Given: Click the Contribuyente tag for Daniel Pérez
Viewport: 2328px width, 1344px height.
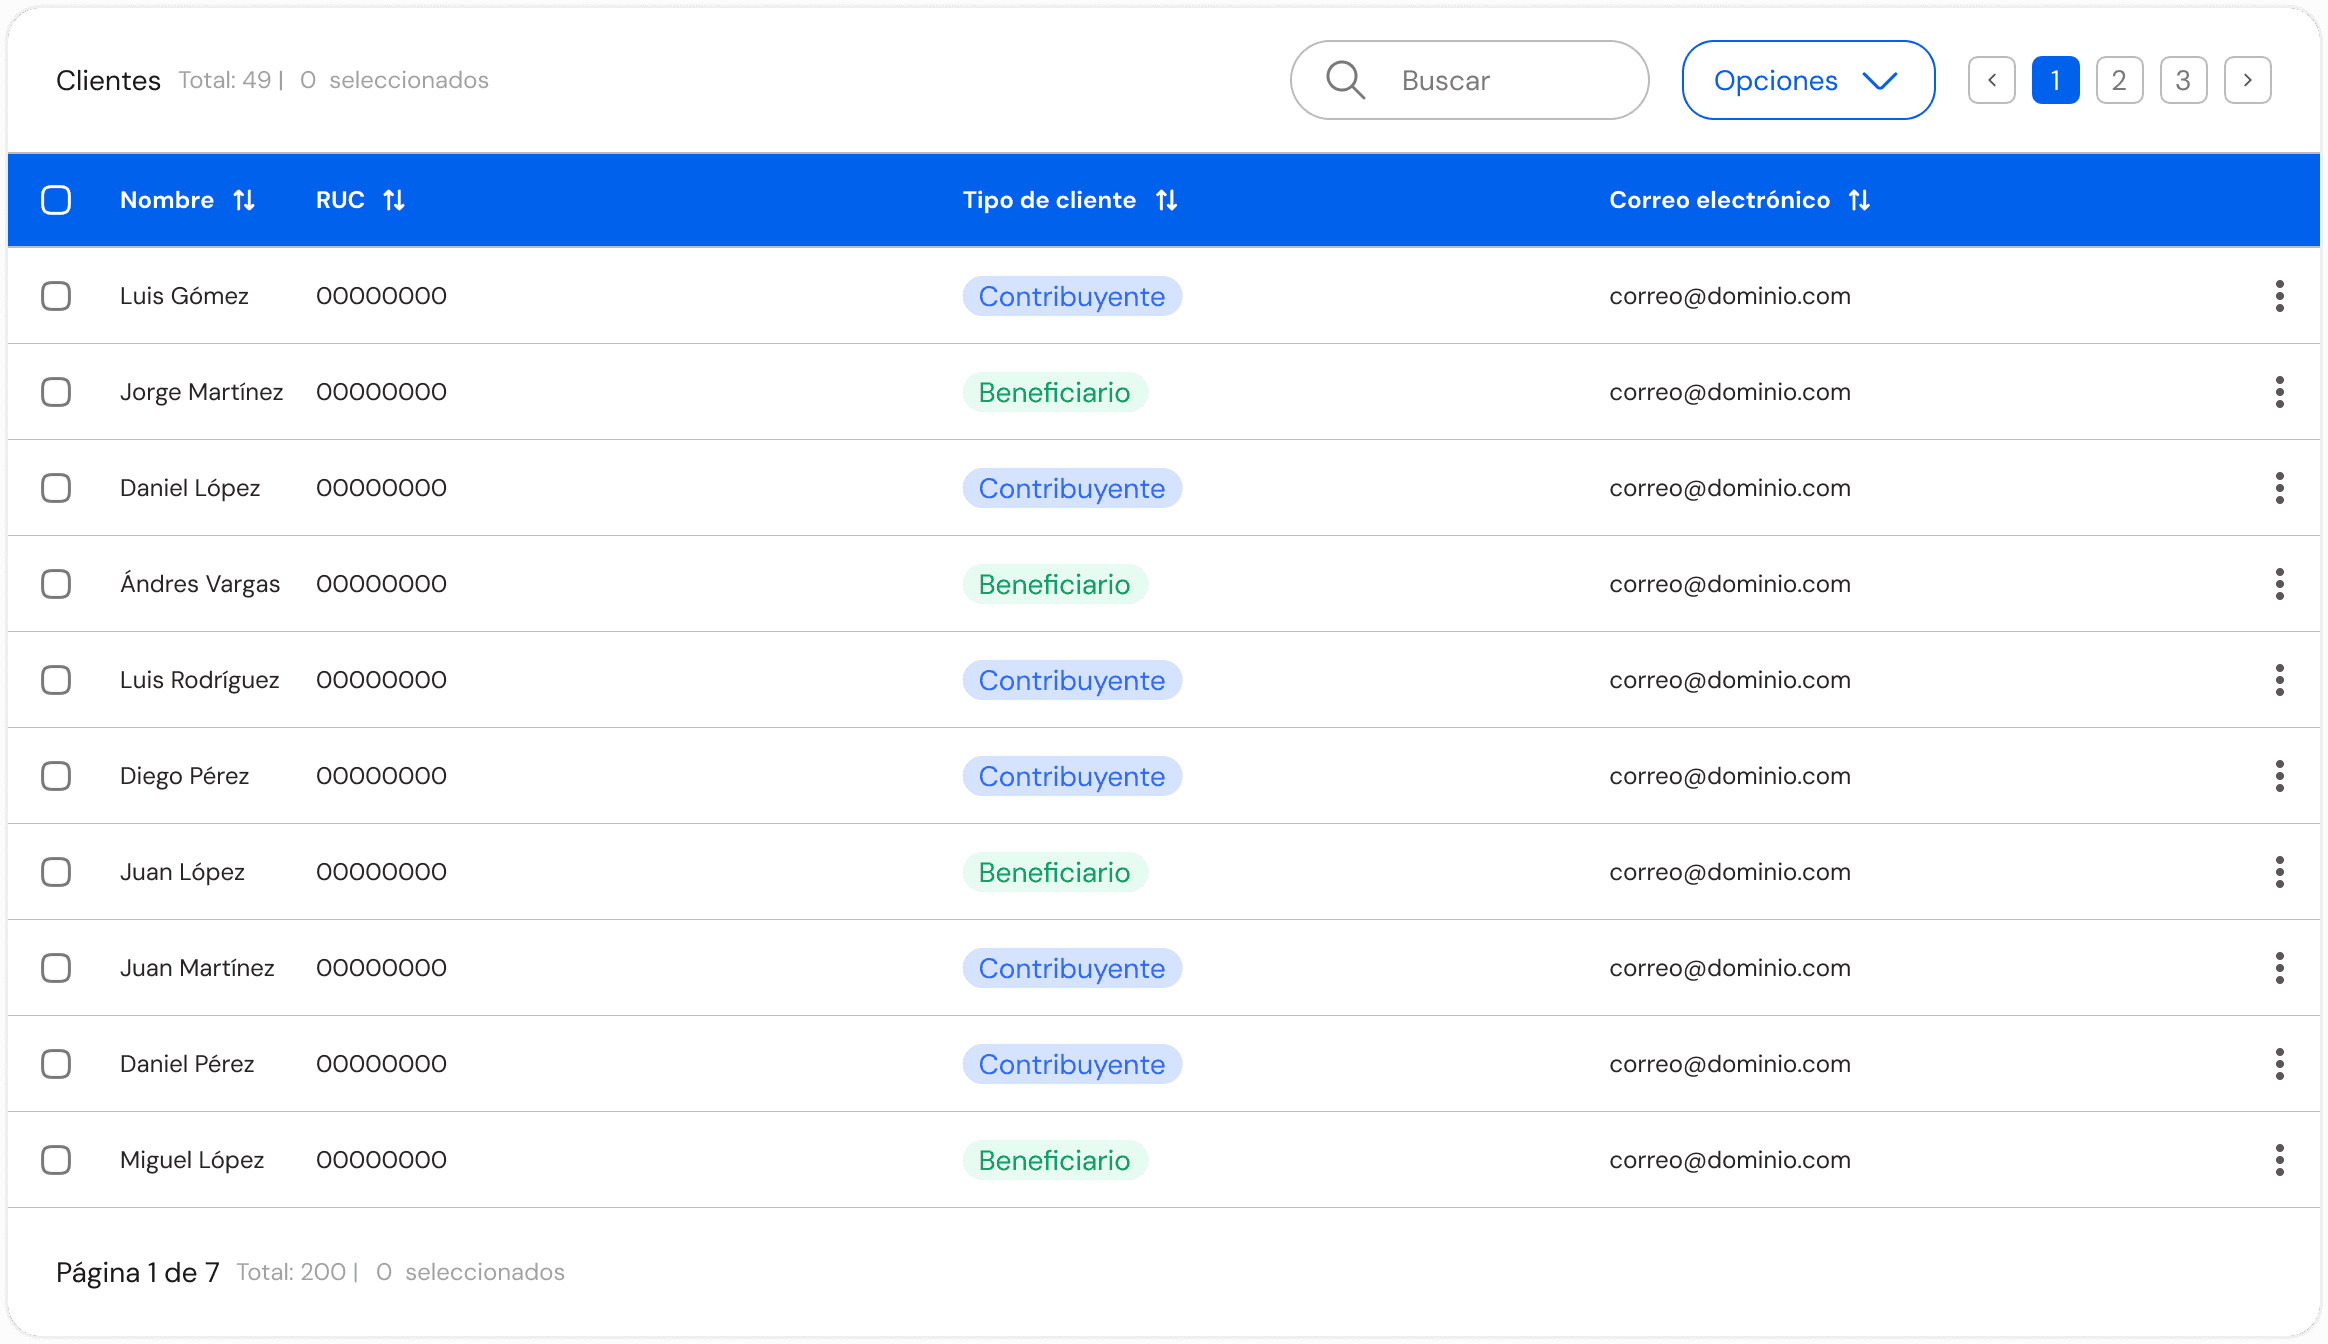Looking at the screenshot, I should coord(1072,1064).
